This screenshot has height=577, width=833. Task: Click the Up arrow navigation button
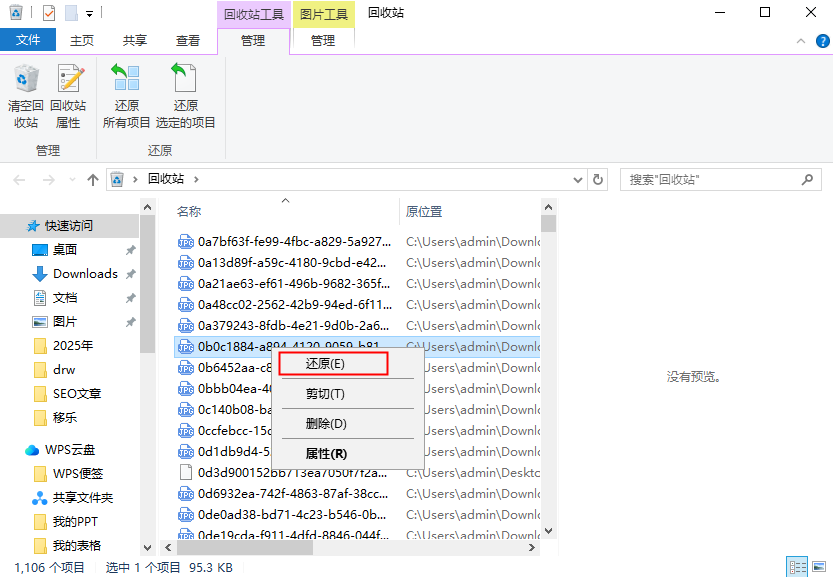point(93,179)
